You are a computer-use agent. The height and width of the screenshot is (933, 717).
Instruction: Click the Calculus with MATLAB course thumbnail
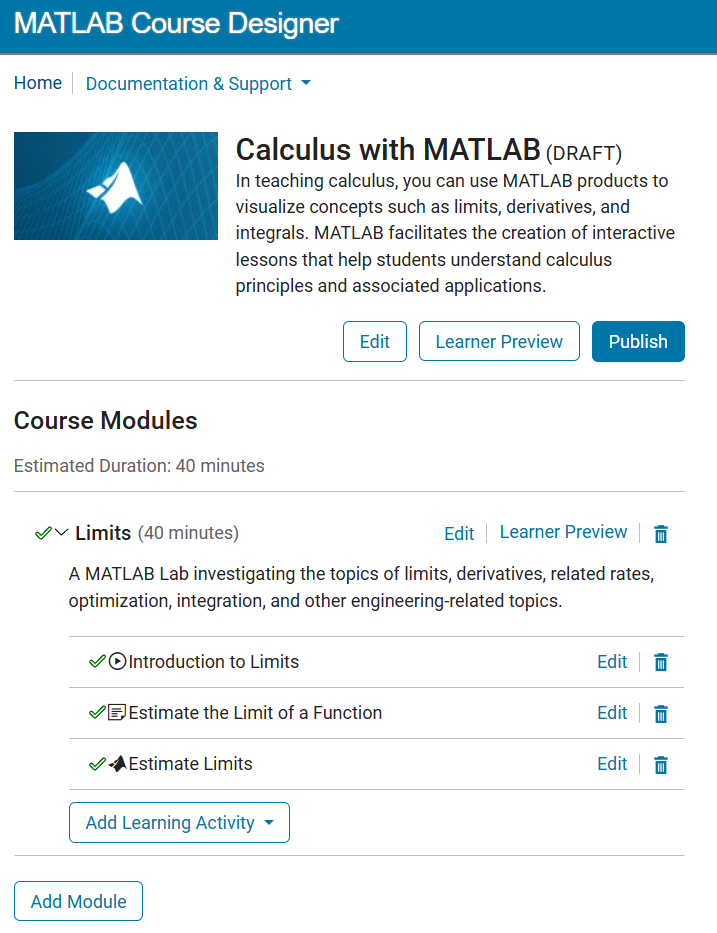click(x=116, y=186)
